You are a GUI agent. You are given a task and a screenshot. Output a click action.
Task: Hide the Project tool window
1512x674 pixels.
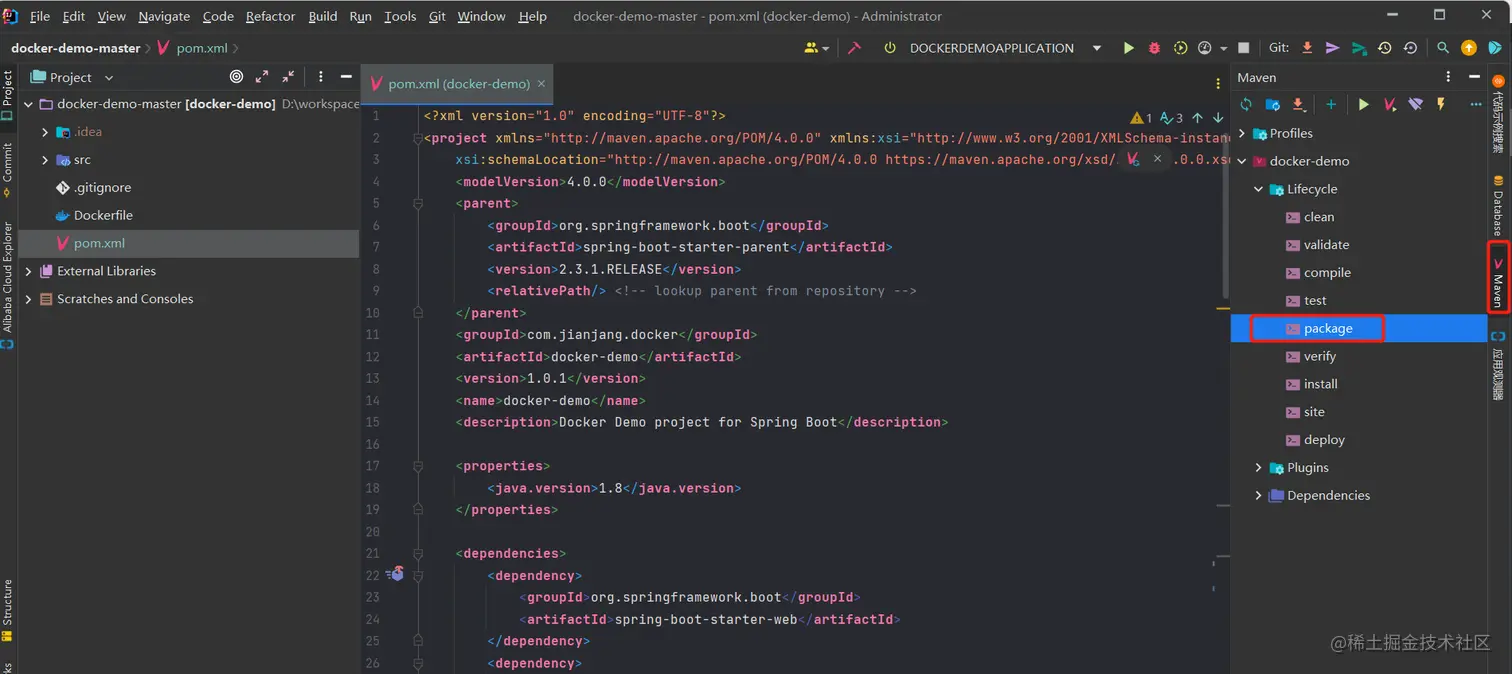(x=346, y=77)
